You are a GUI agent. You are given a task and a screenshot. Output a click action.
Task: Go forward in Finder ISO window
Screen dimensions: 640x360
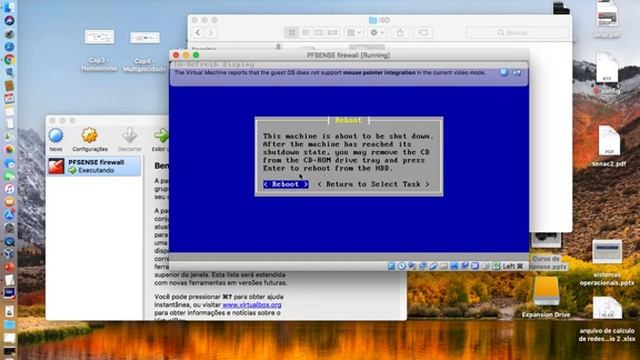click(x=211, y=33)
